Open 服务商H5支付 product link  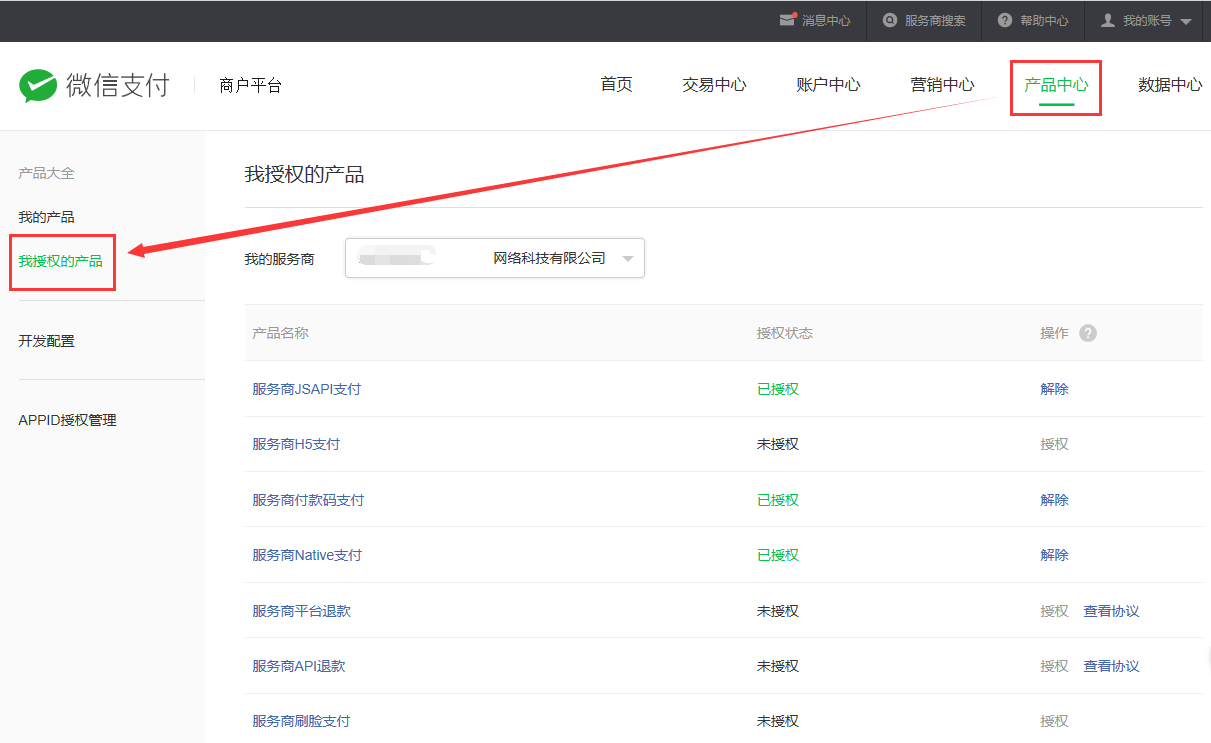click(x=296, y=444)
